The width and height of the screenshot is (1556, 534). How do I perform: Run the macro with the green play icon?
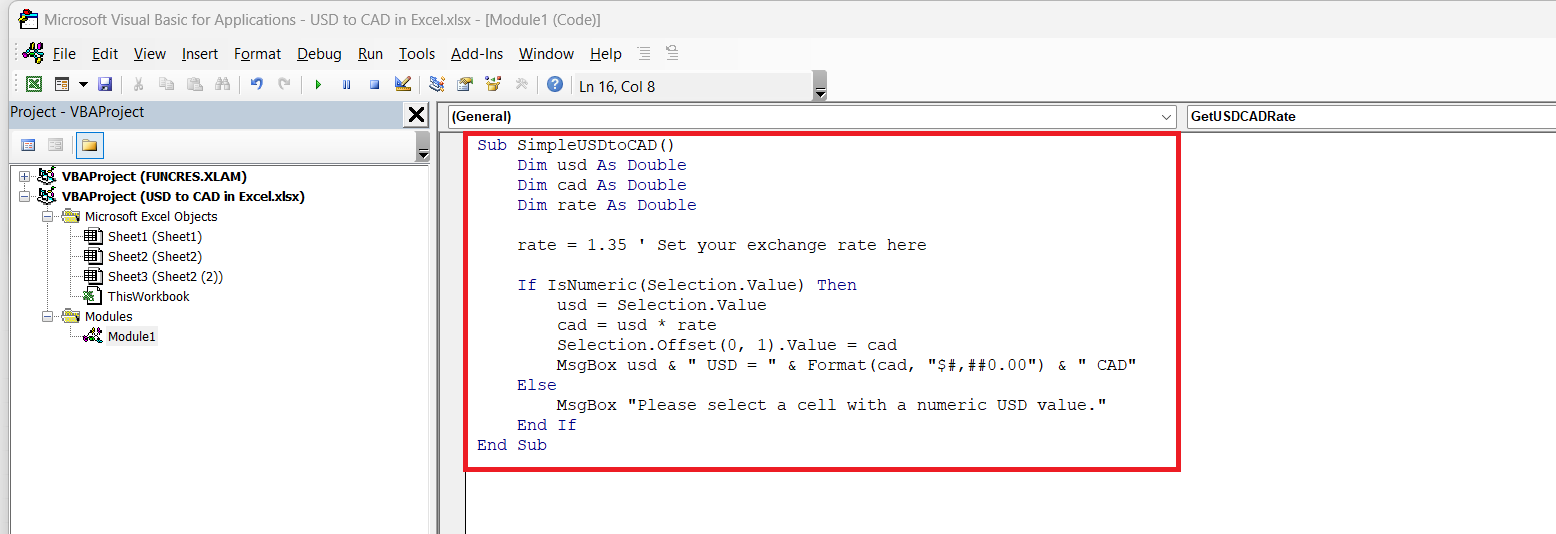pos(318,85)
